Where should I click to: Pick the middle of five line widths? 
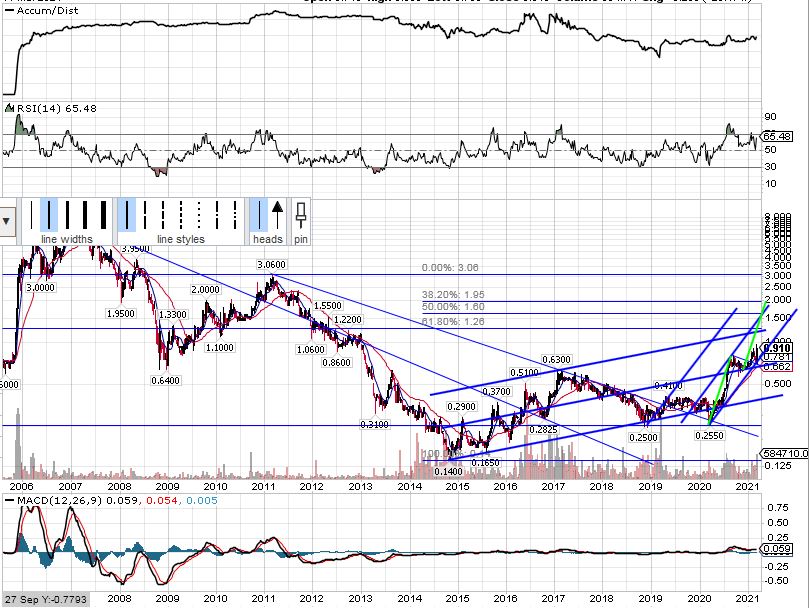[x=66, y=215]
